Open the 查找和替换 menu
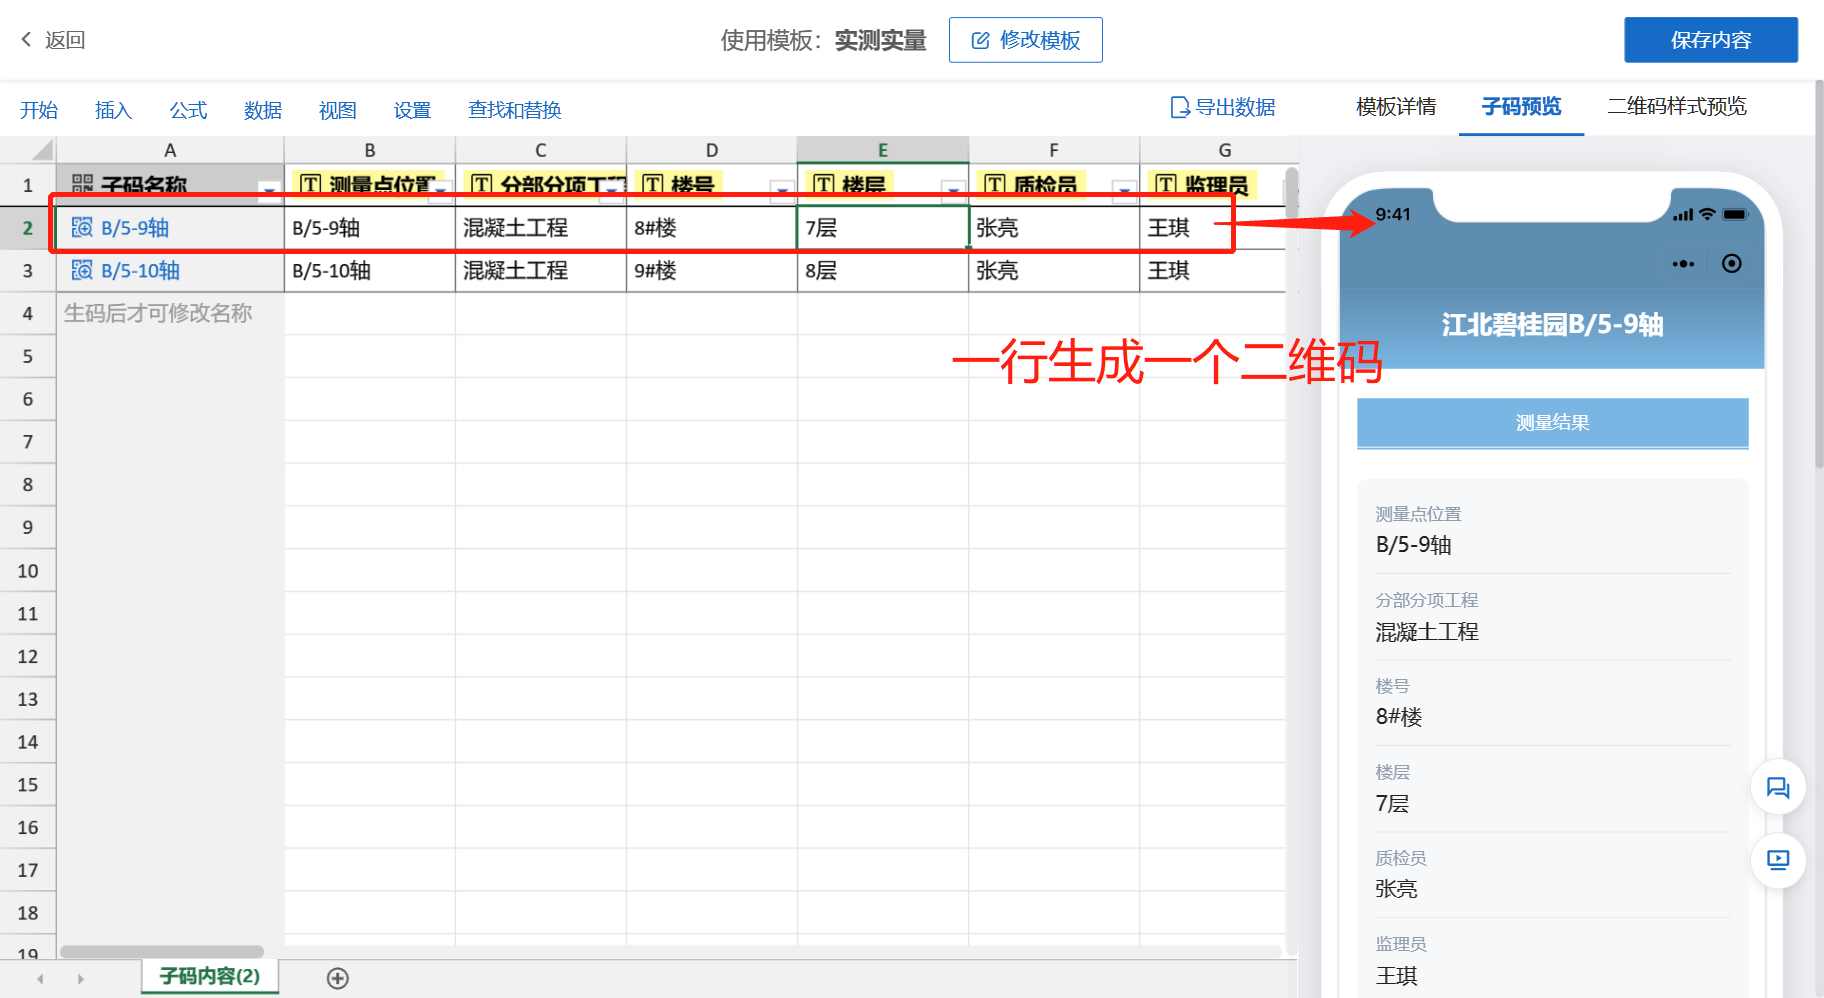Image resolution: width=1824 pixels, height=998 pixels. click(x=513, y=110)
